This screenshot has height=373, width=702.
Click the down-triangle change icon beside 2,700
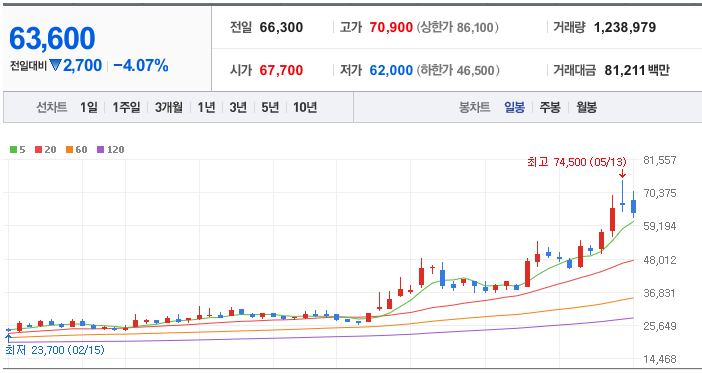tap(56, 66)
